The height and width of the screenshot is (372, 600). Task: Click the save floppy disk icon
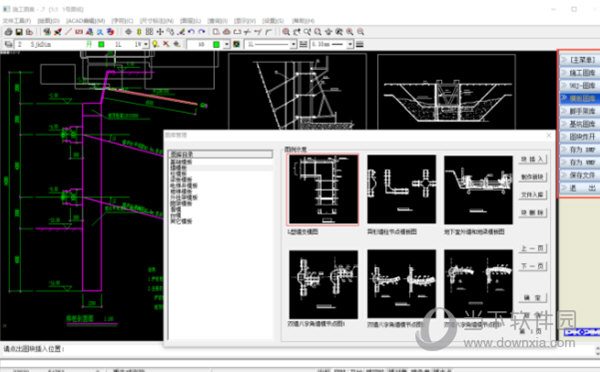pos(19,32)
